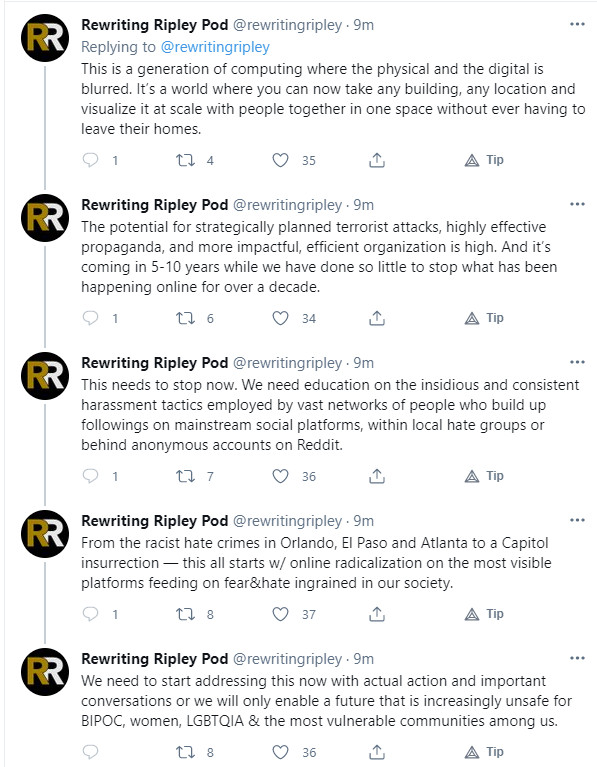
Task: Like the tweet about Capitol insurrection
Action: (x=280, y=614)
